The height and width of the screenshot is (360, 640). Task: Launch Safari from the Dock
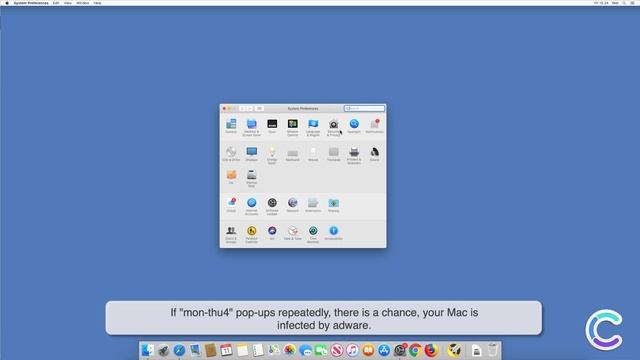point(179,350)
